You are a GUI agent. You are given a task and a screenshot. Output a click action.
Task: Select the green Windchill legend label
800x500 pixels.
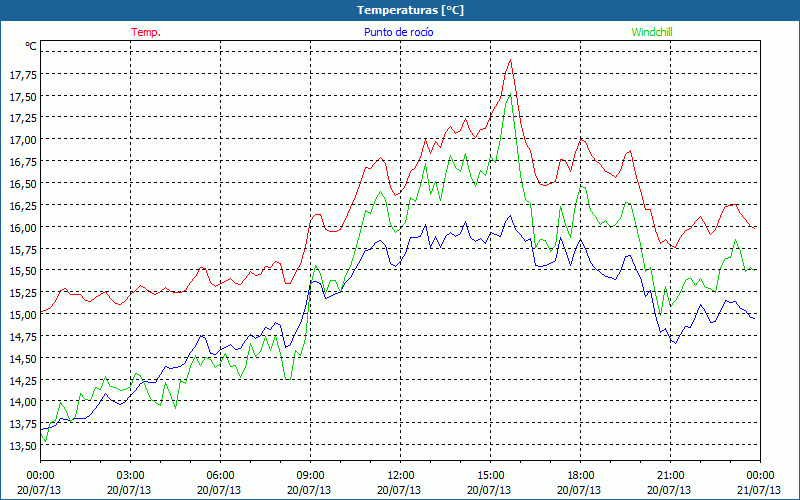coord(652,32)
